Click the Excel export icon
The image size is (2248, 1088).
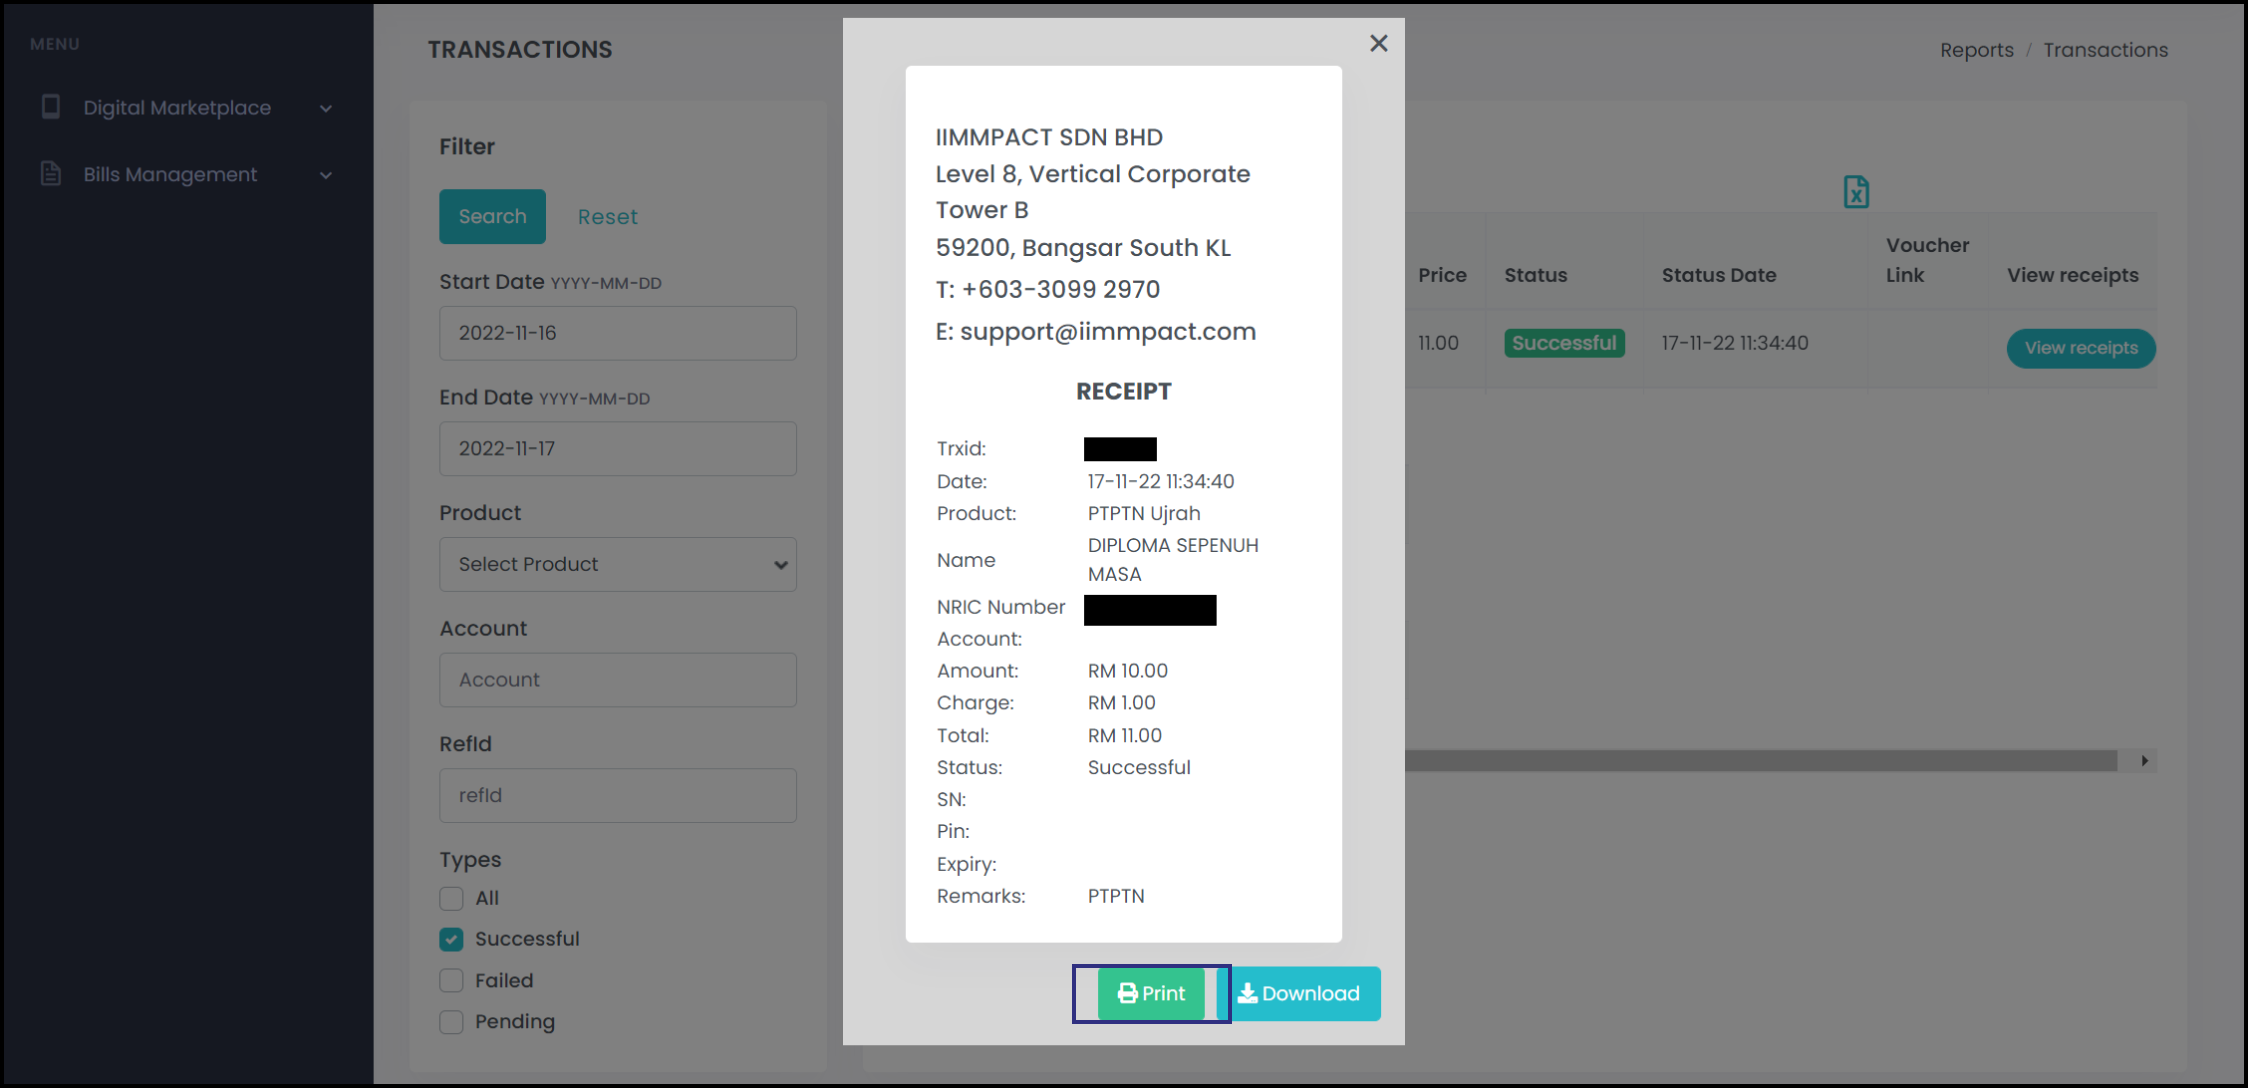click(x=1856, y=191)
